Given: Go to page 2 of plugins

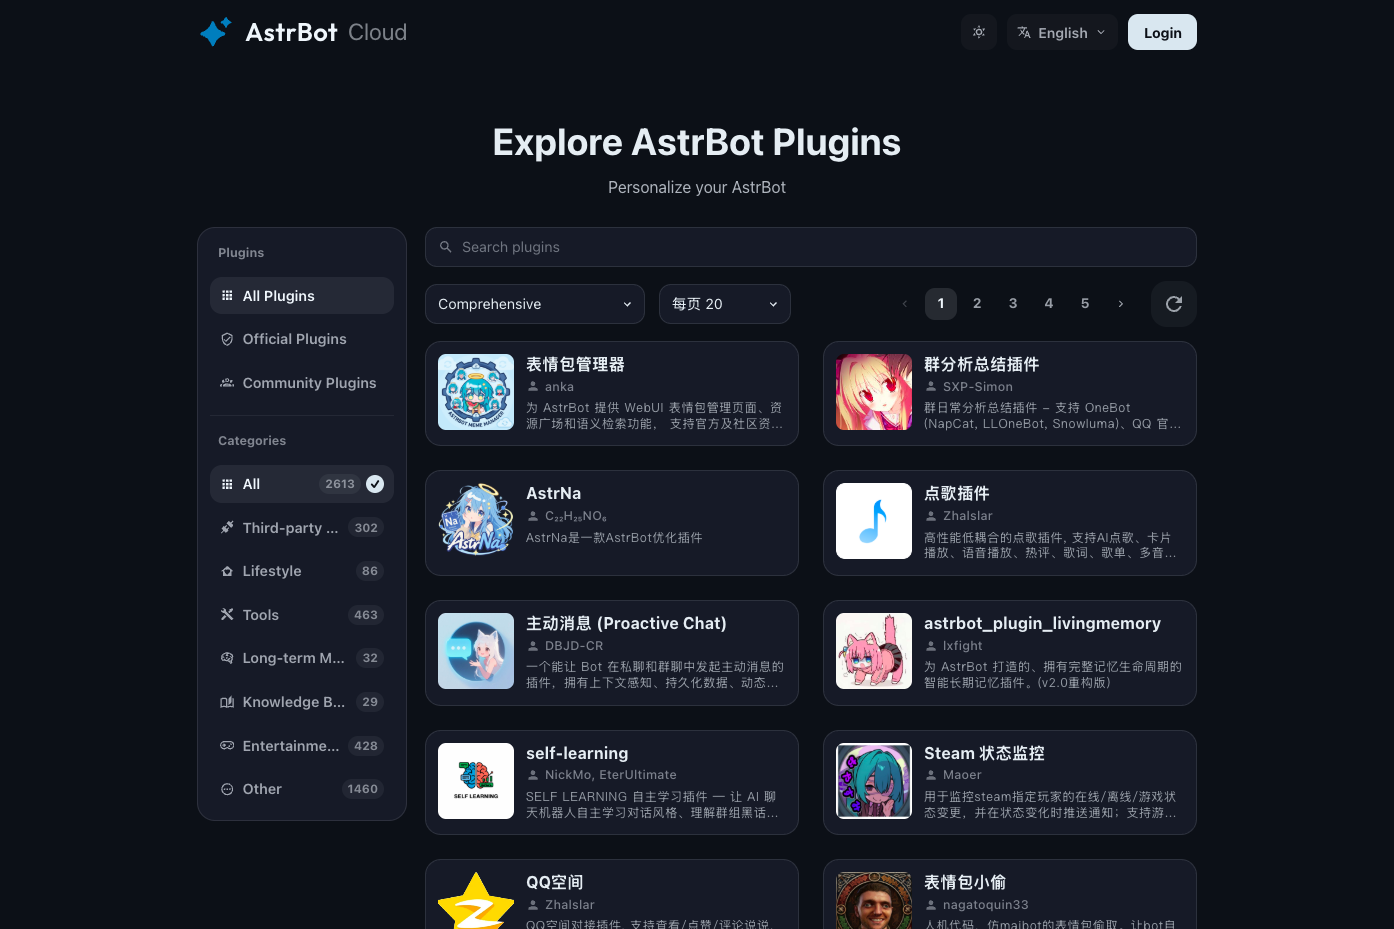Looking at the screenshot, I should click(977, 304).
